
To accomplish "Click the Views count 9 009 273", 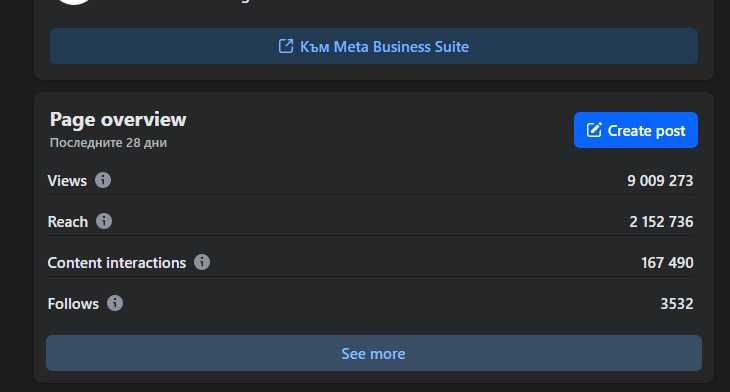I will 660,181.
